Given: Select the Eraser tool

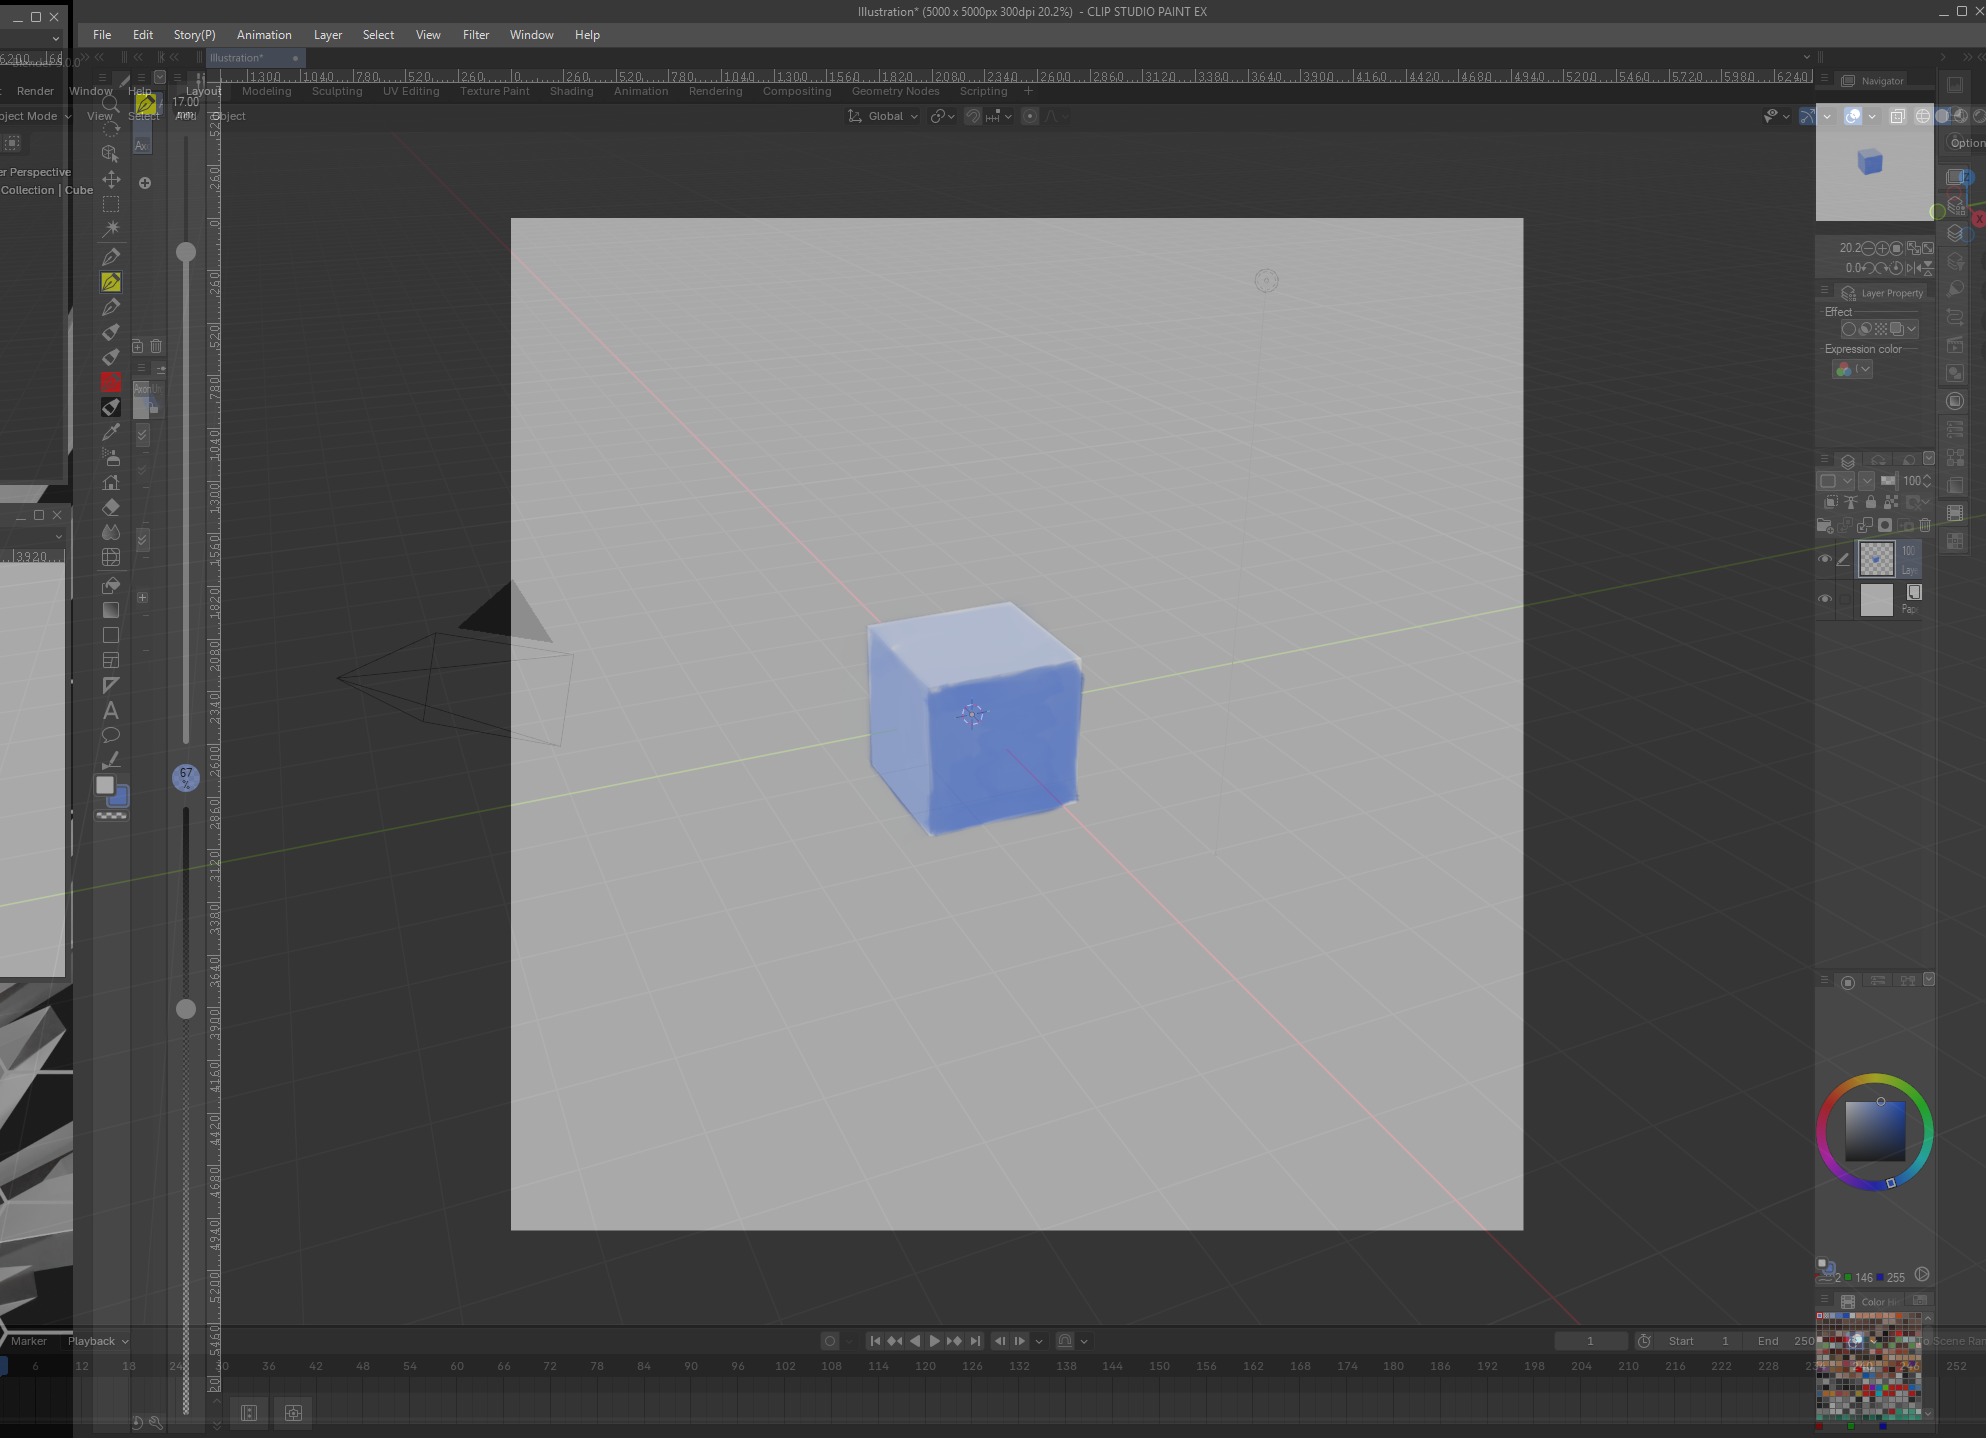Looking at the screenshot, I should coord(111,507).
